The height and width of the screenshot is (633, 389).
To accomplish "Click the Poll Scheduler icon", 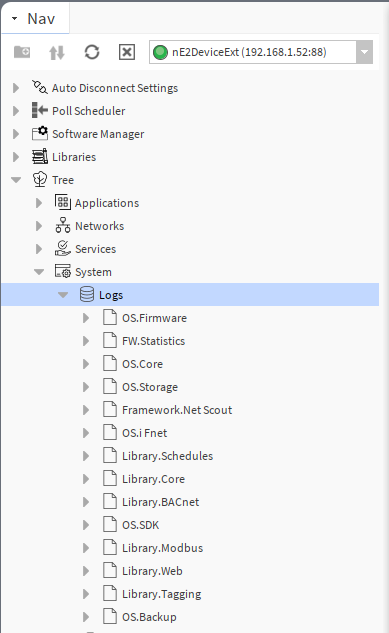I will coord(40,110).
